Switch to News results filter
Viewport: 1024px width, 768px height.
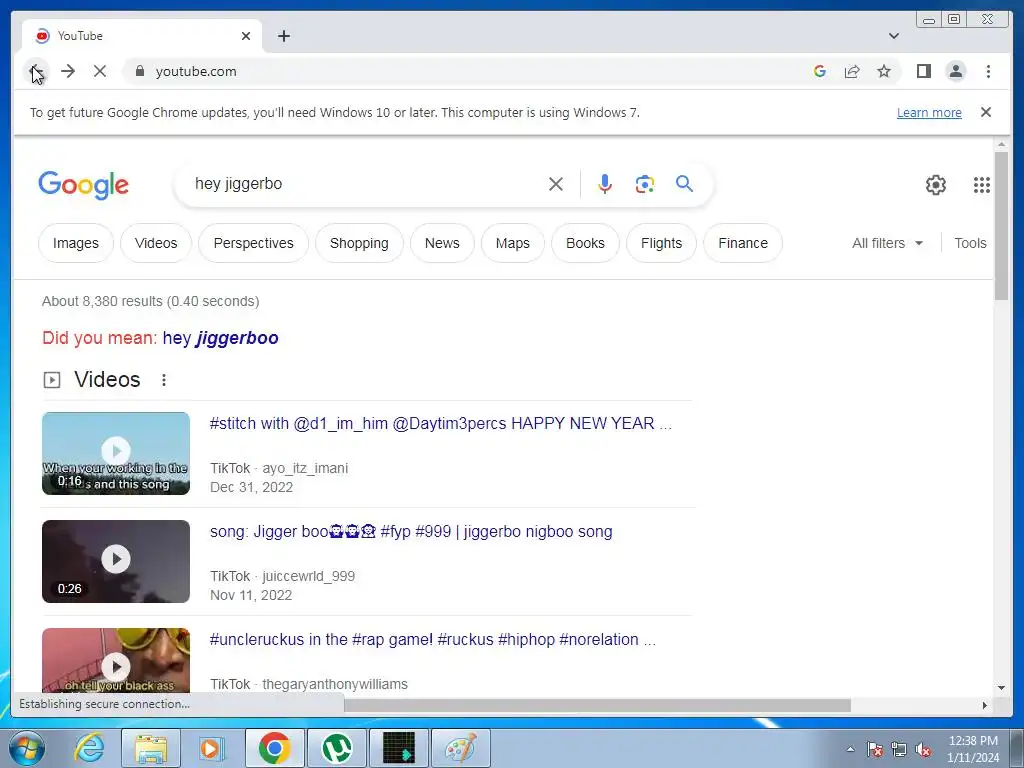pyautogui.click(x=442, y=243)
